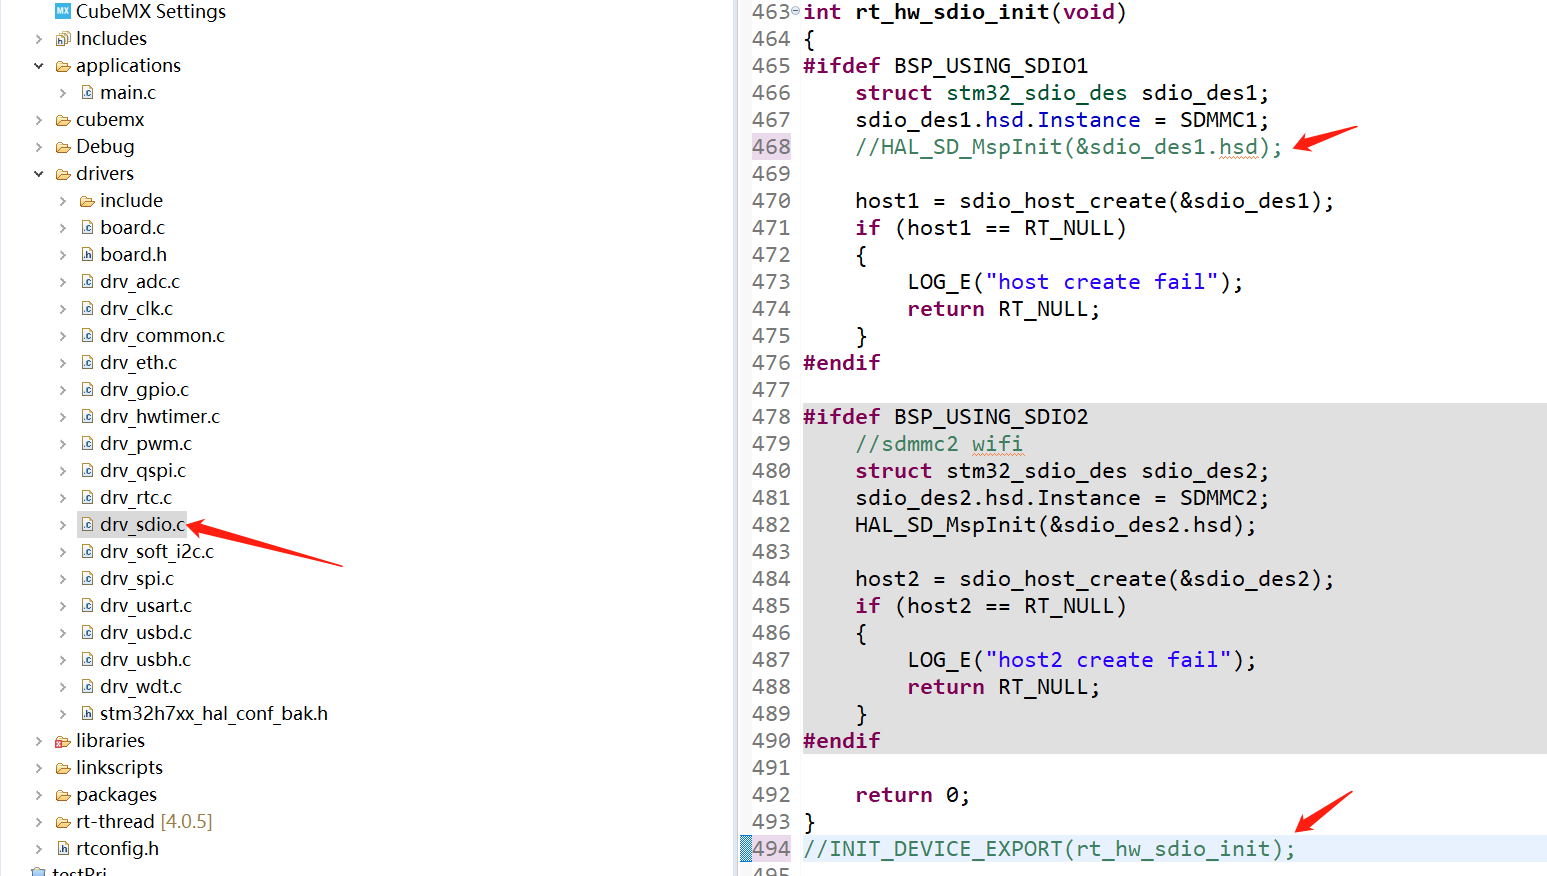Click the drv_gpio.c file icon
Image resolution: width=1547 pixels, height=876 pixels.
click(87, 390)
